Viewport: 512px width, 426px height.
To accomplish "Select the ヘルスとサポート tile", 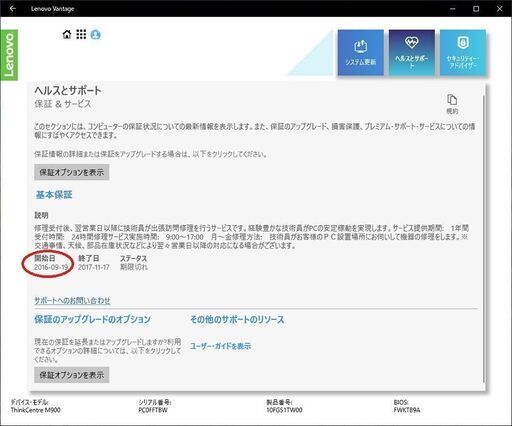I will [412, 53].
